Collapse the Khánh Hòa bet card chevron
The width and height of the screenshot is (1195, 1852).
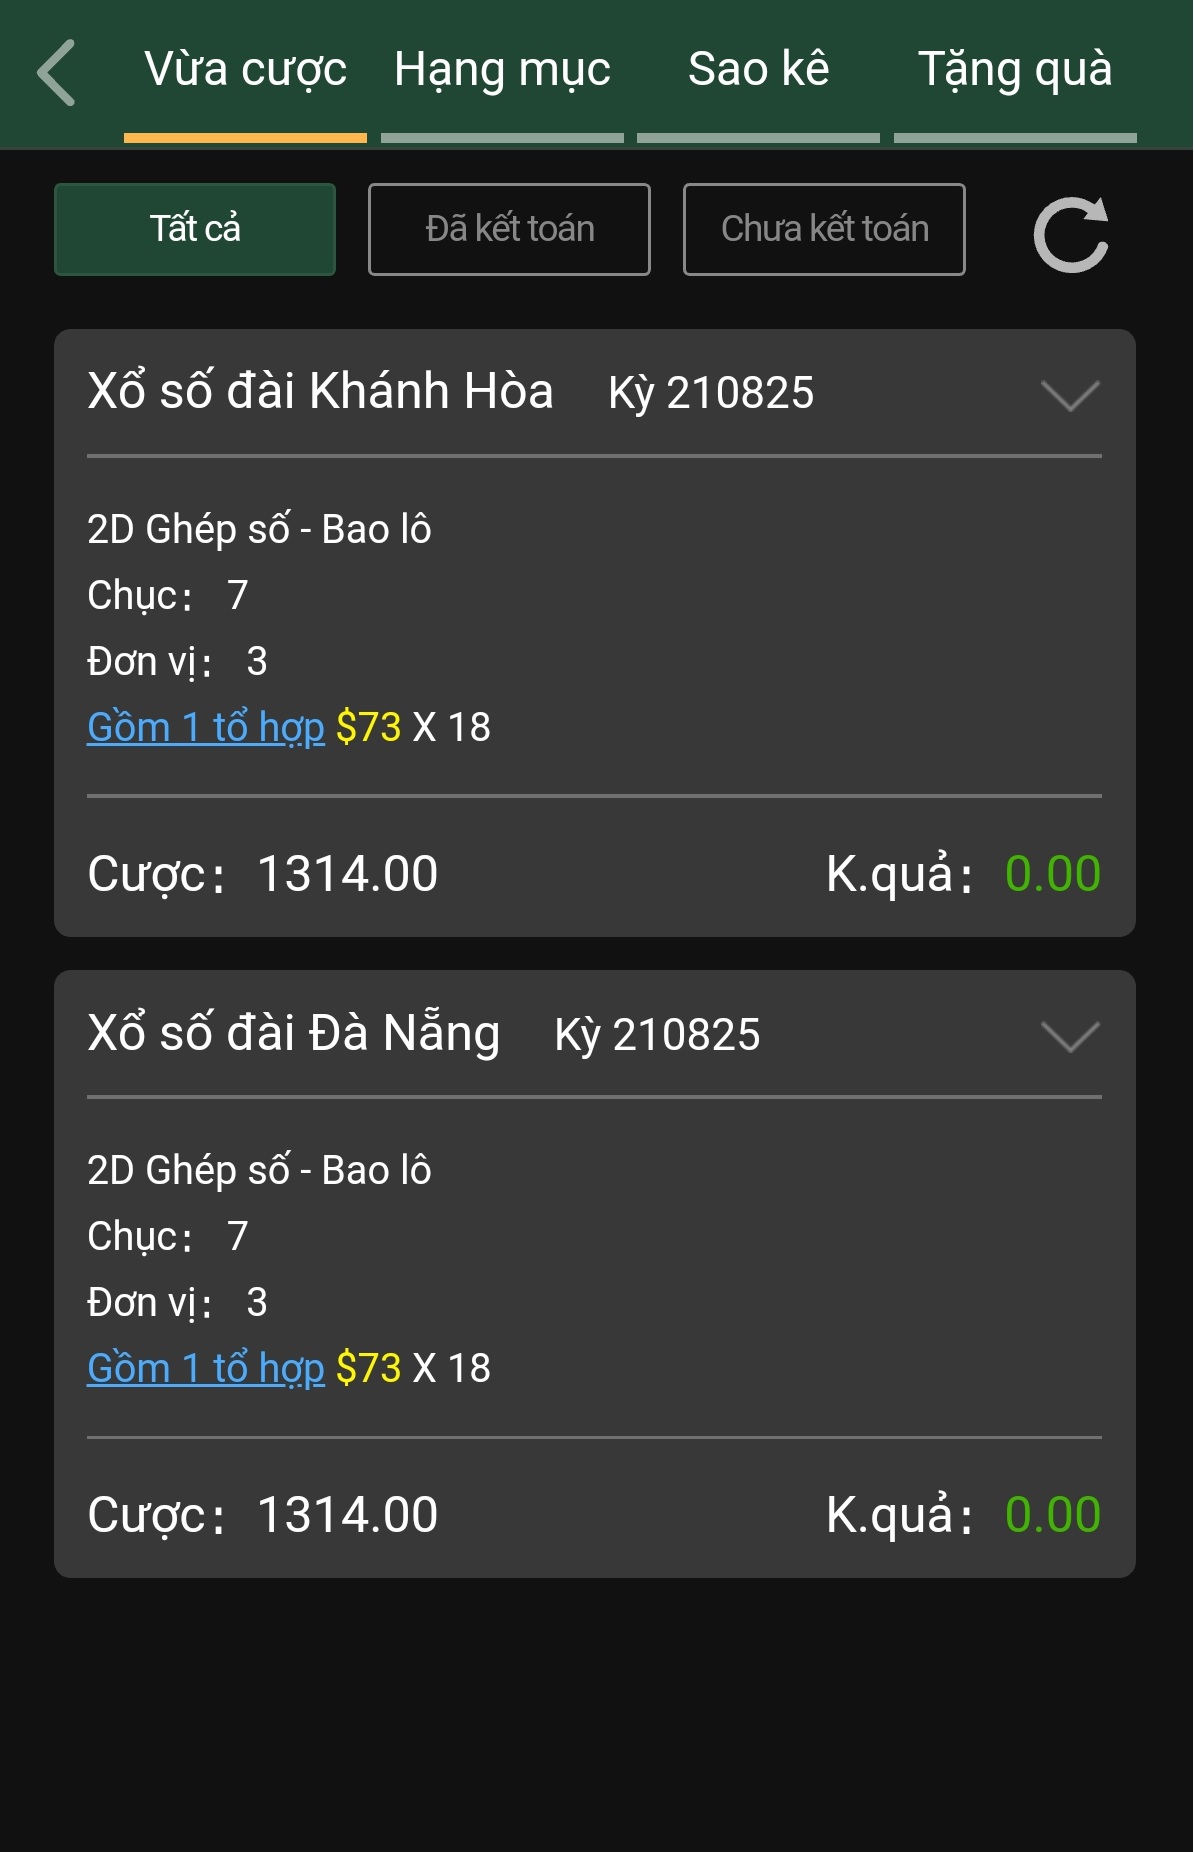click(x=1070, y=394)
